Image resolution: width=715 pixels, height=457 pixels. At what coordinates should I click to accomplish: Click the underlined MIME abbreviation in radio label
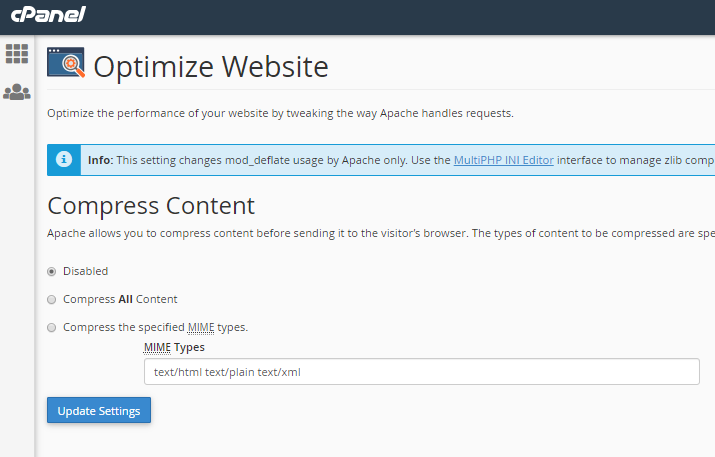201,327
